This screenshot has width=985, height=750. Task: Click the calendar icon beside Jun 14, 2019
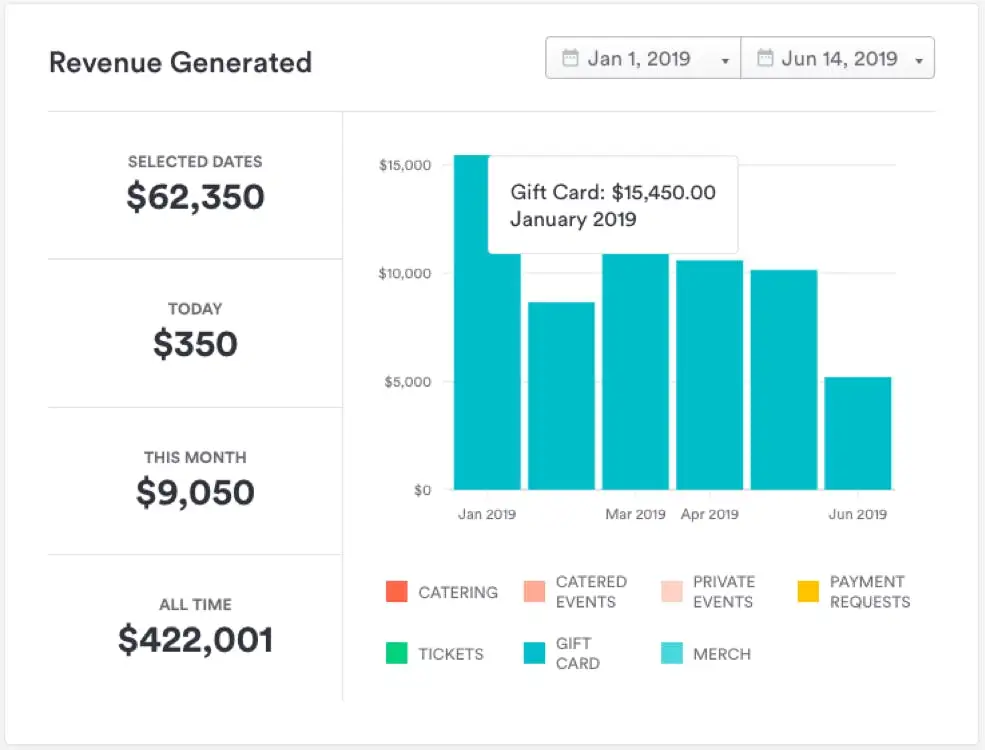pyautogui.click(x=765, y=58)
